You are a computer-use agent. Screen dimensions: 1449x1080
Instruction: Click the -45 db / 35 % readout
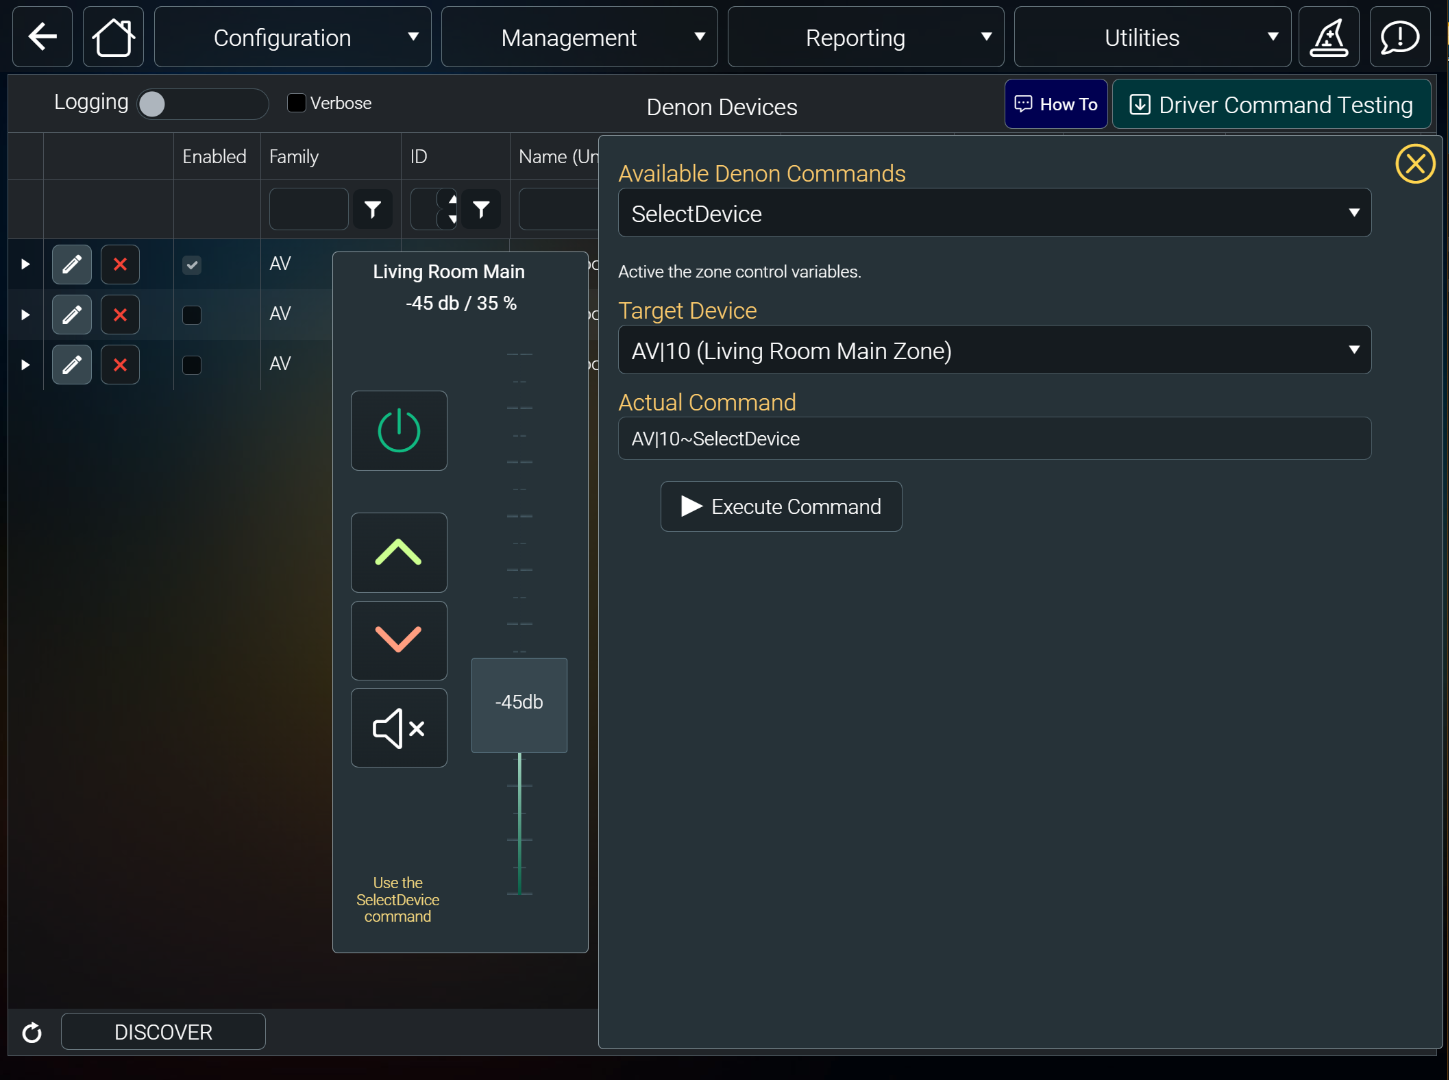(461, 303)
